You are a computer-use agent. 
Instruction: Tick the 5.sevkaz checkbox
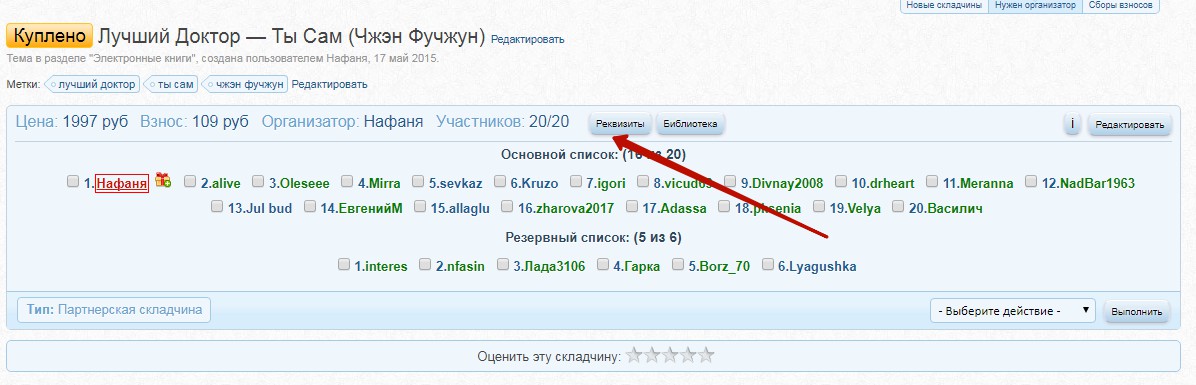click(418, 181)
